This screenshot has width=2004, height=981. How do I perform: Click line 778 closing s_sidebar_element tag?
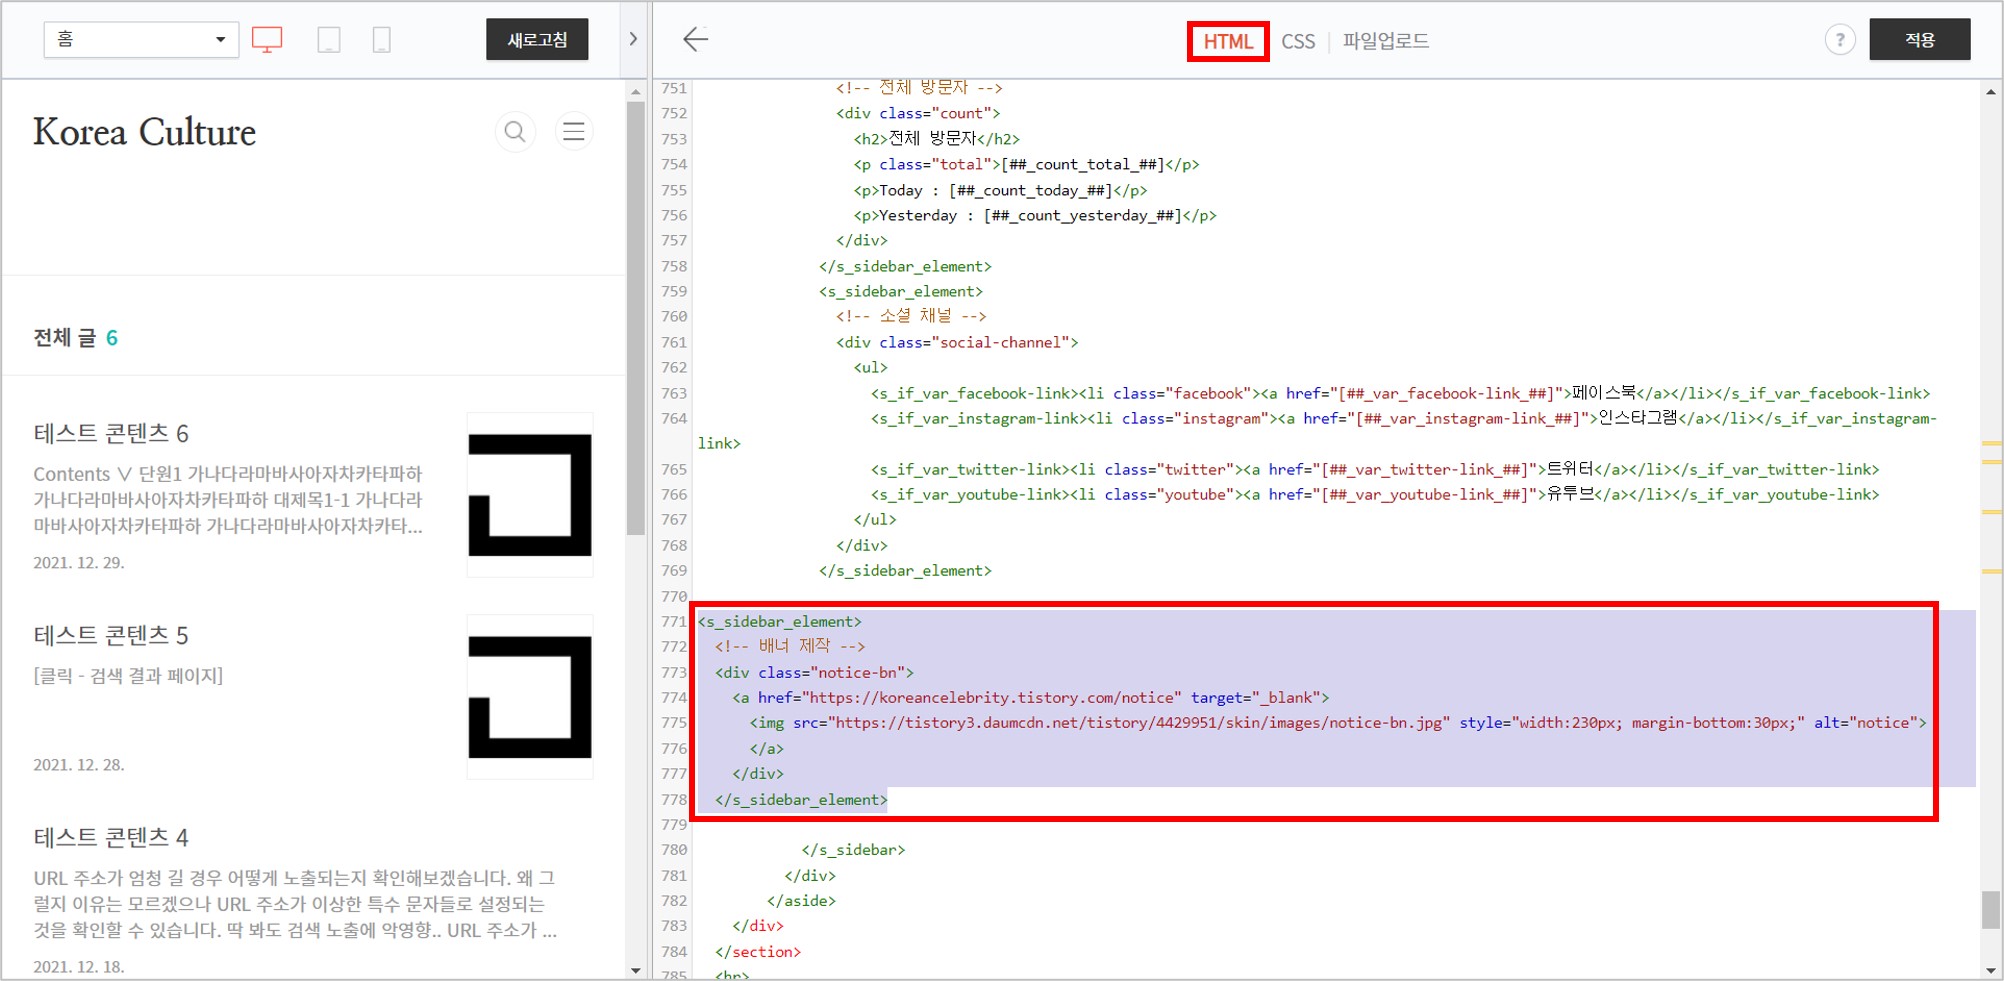coord(801,799)
